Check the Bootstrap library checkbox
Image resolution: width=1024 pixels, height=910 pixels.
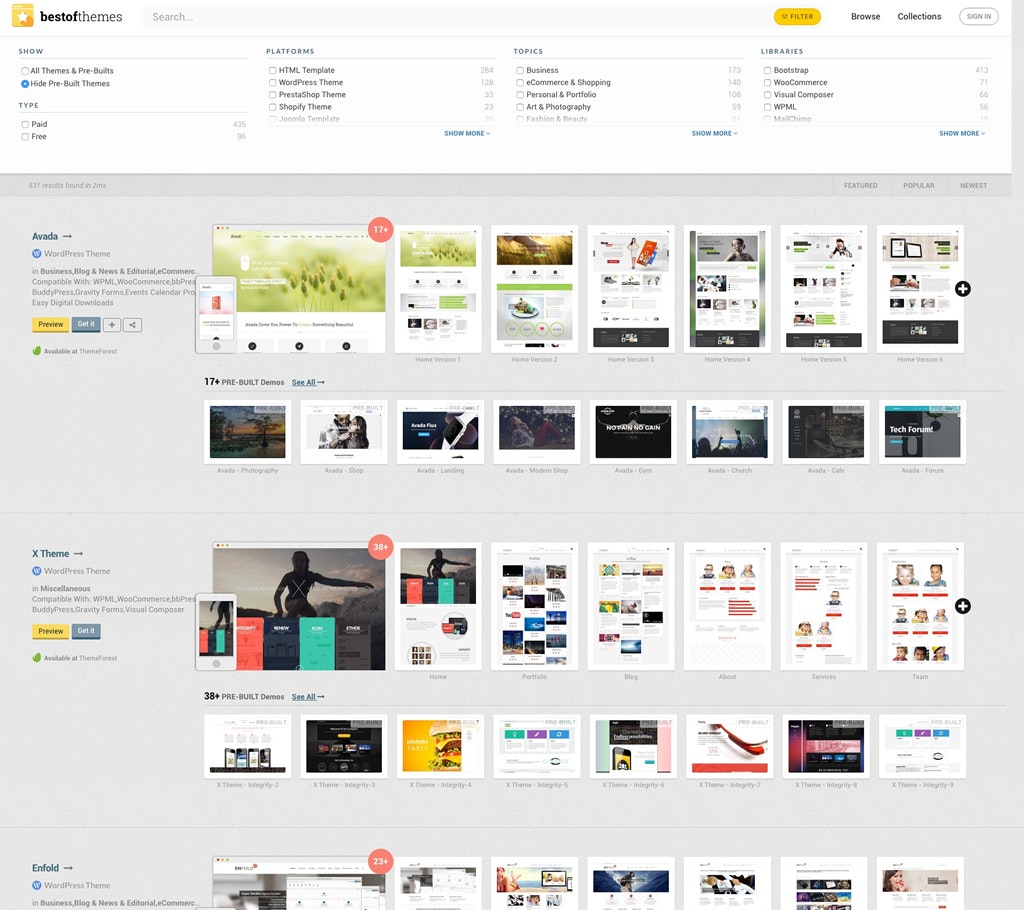click(x=767, y=70)
